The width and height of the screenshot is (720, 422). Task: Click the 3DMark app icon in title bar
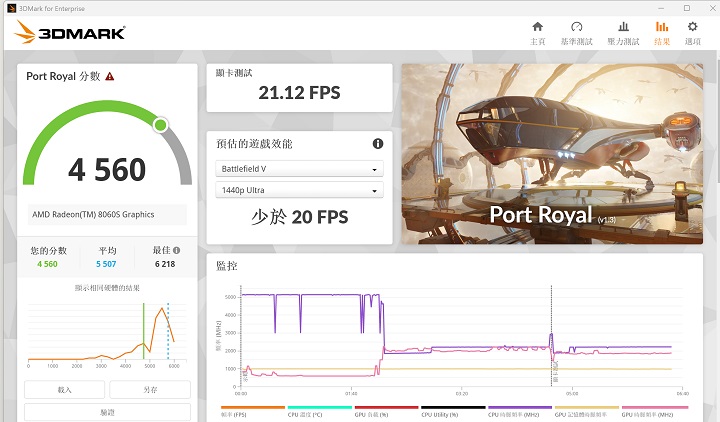11,8
